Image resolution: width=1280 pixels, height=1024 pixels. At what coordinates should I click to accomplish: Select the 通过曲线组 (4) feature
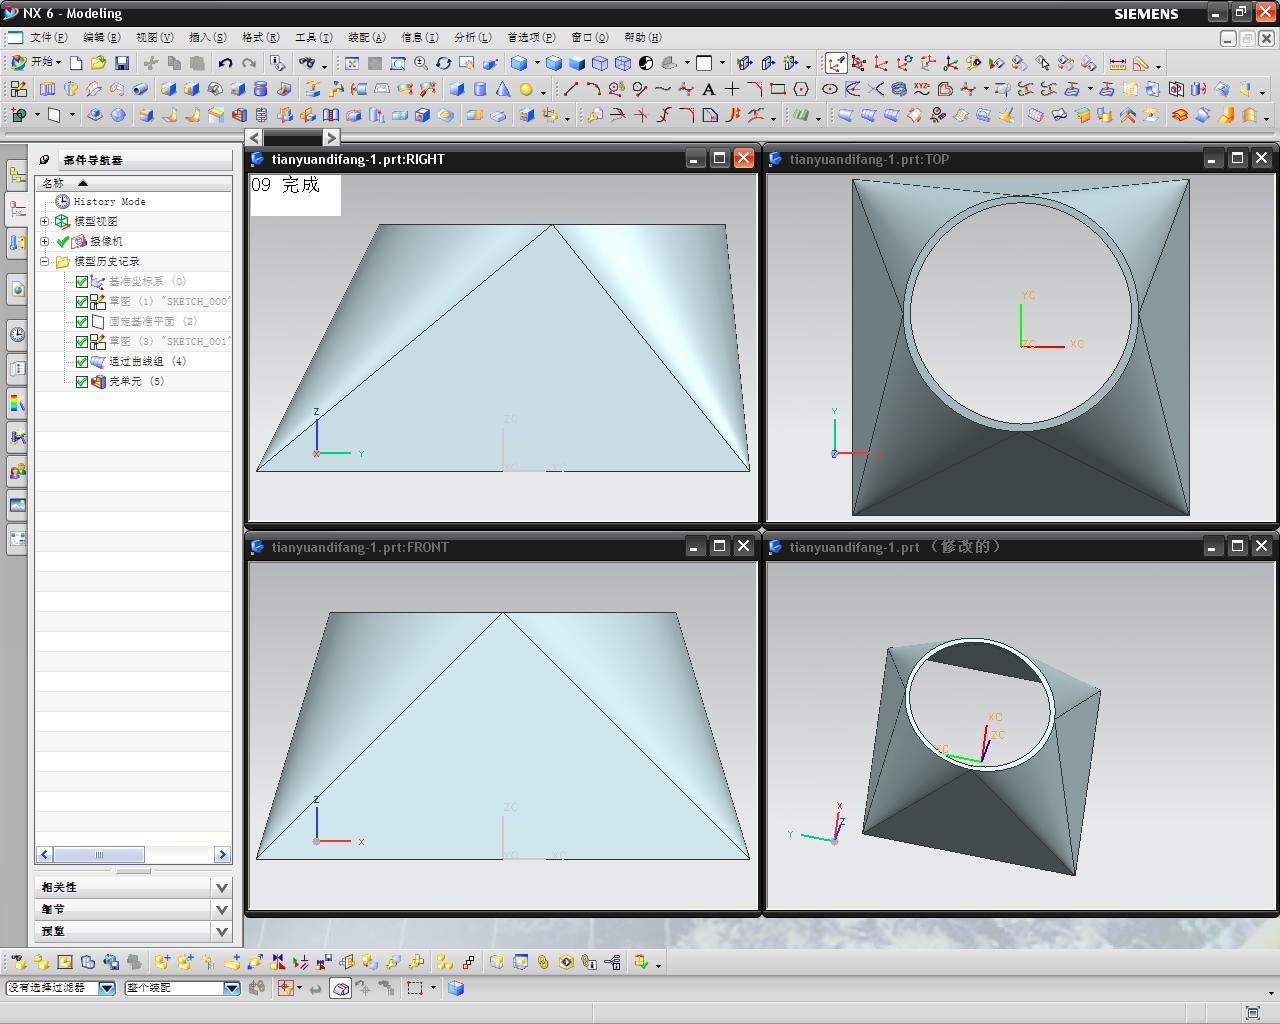147,362
